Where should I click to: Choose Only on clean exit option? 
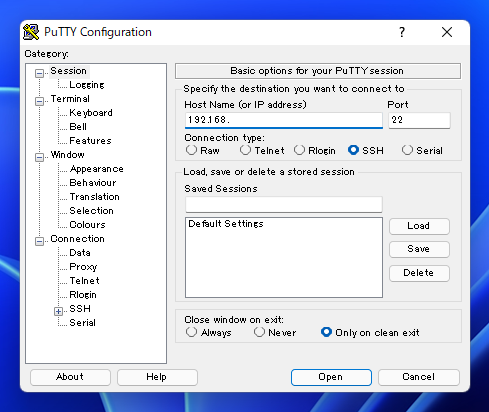(x=326, y=332)
